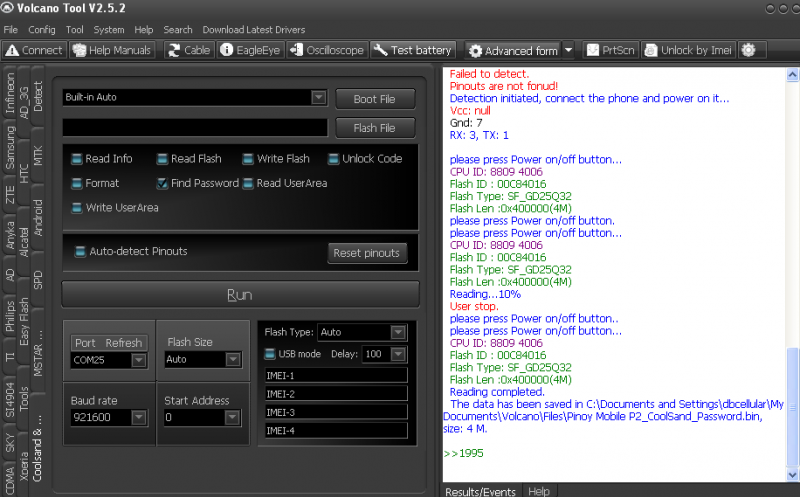This screenshot has width=800, height=497.
Task: Open the Flash Size Auto dropdown
Action: [233, 360]
